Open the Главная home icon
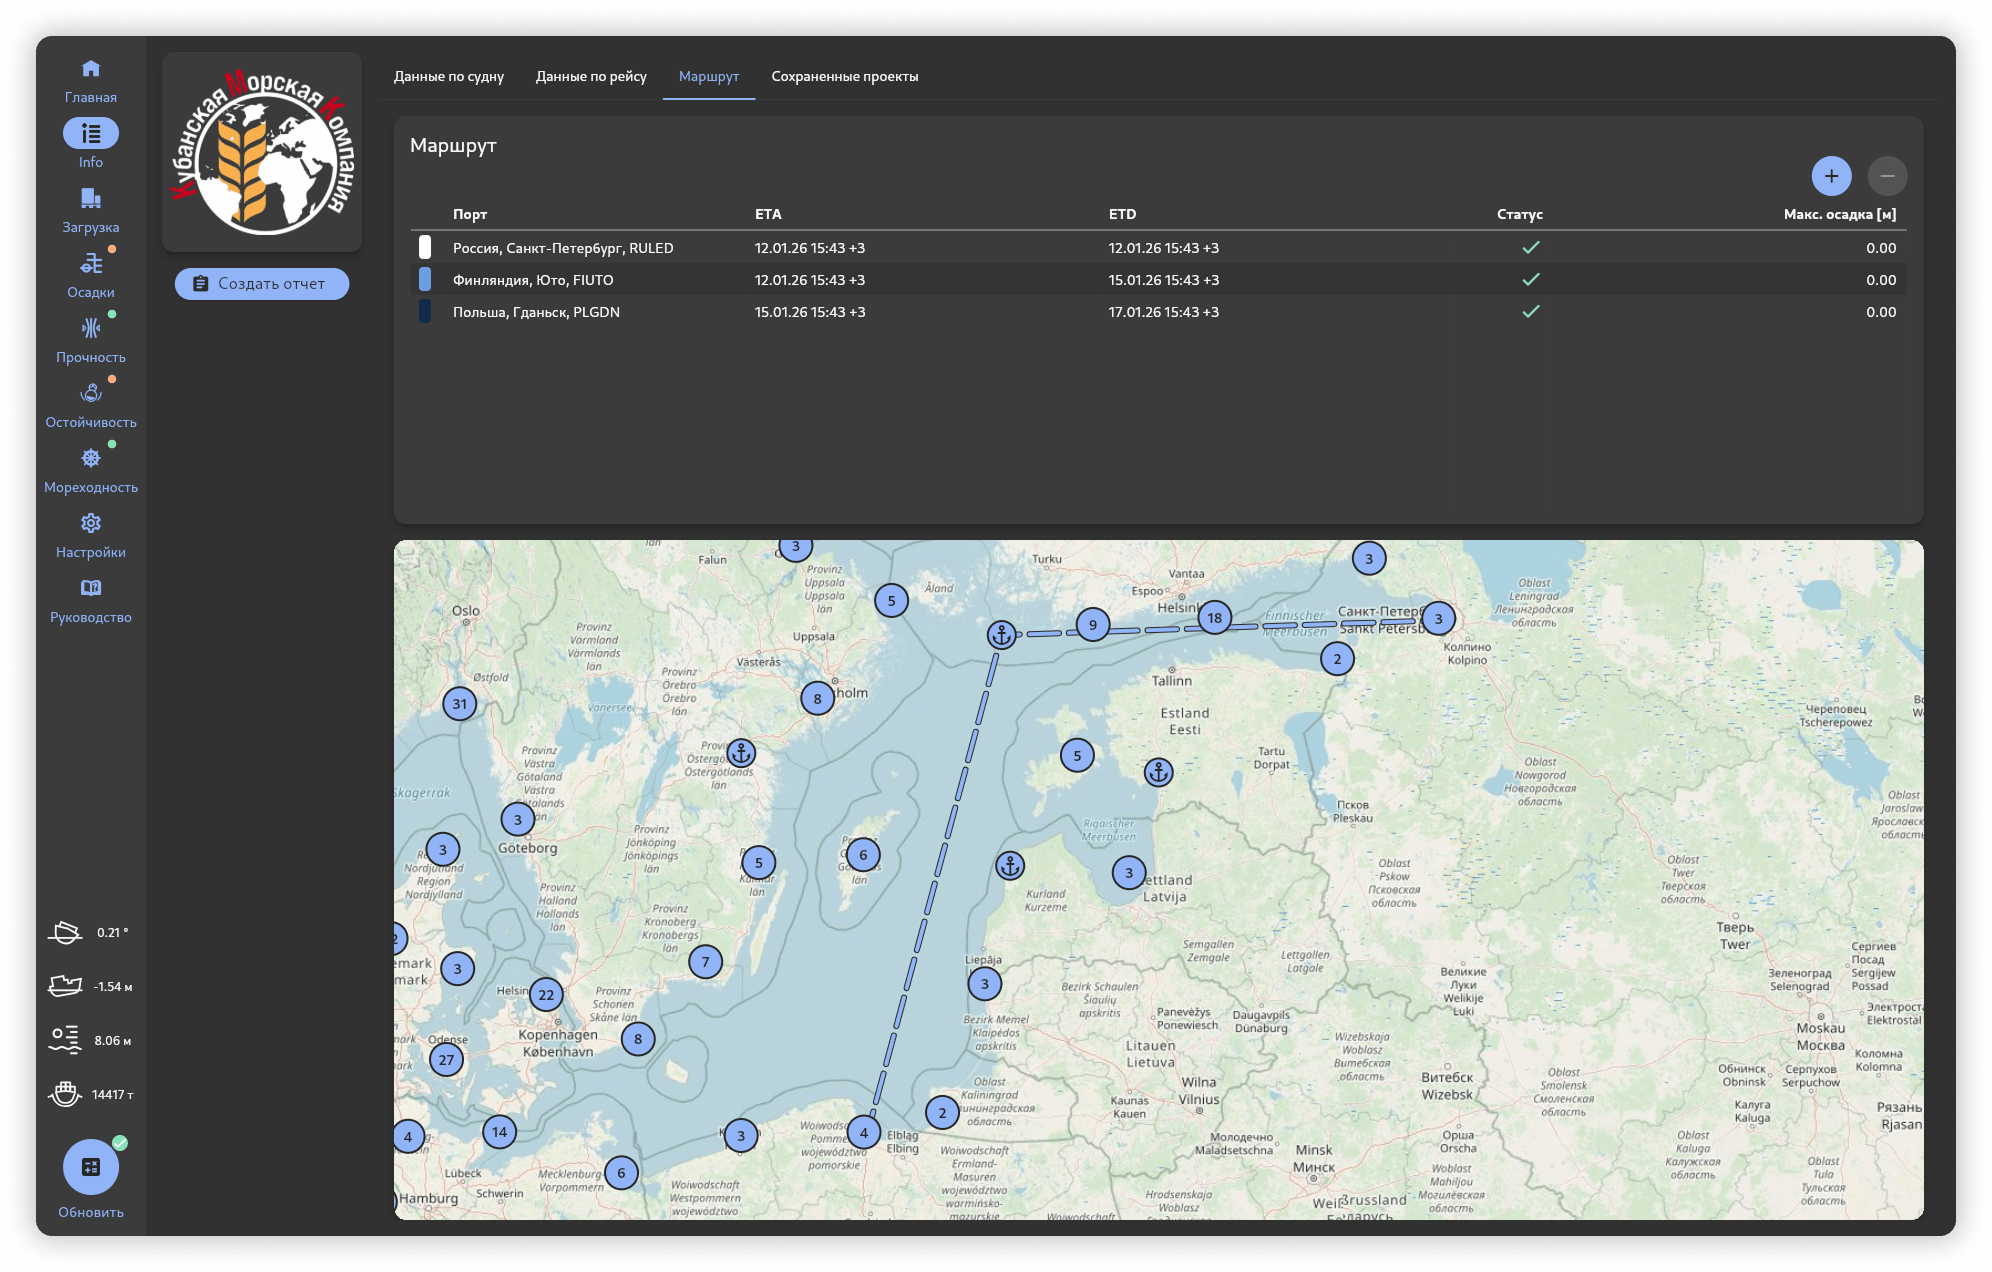1992x1272 pixels. coord(91,69)
